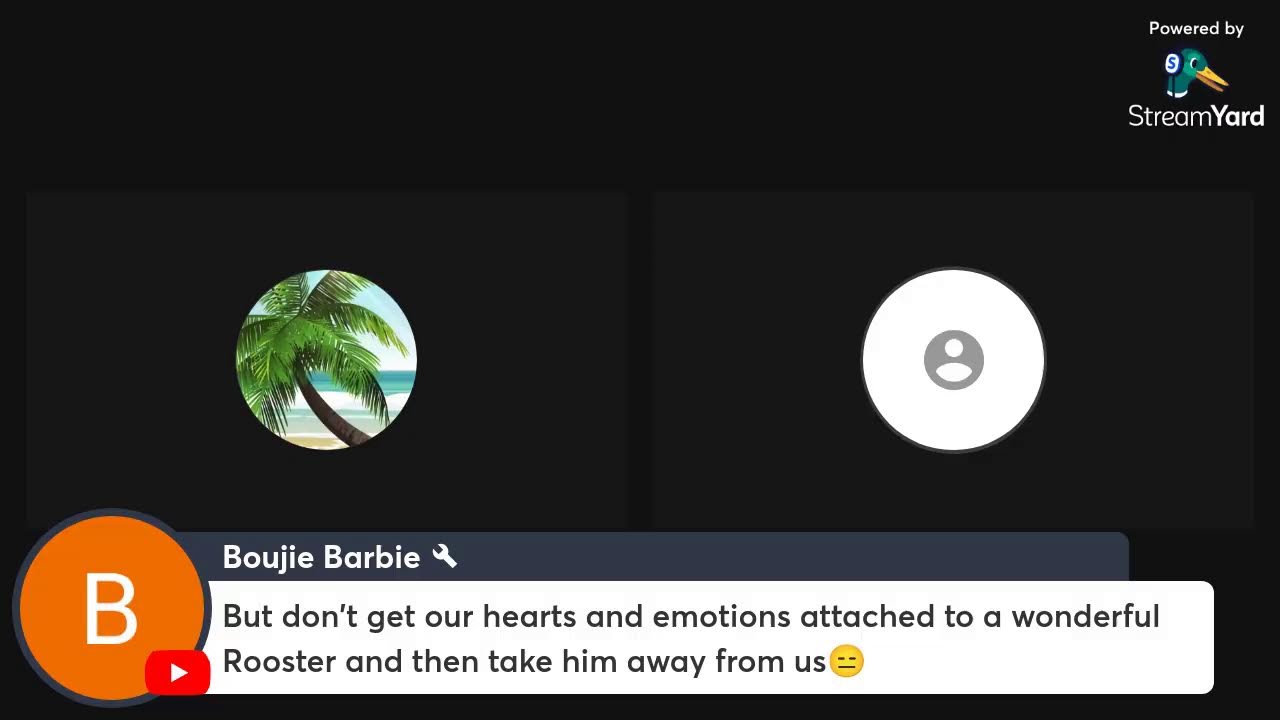The height and width of the screenshot is (720, 1280).
Task: Click the small S badge on duck logo
Action: (x=1172, y=64)
